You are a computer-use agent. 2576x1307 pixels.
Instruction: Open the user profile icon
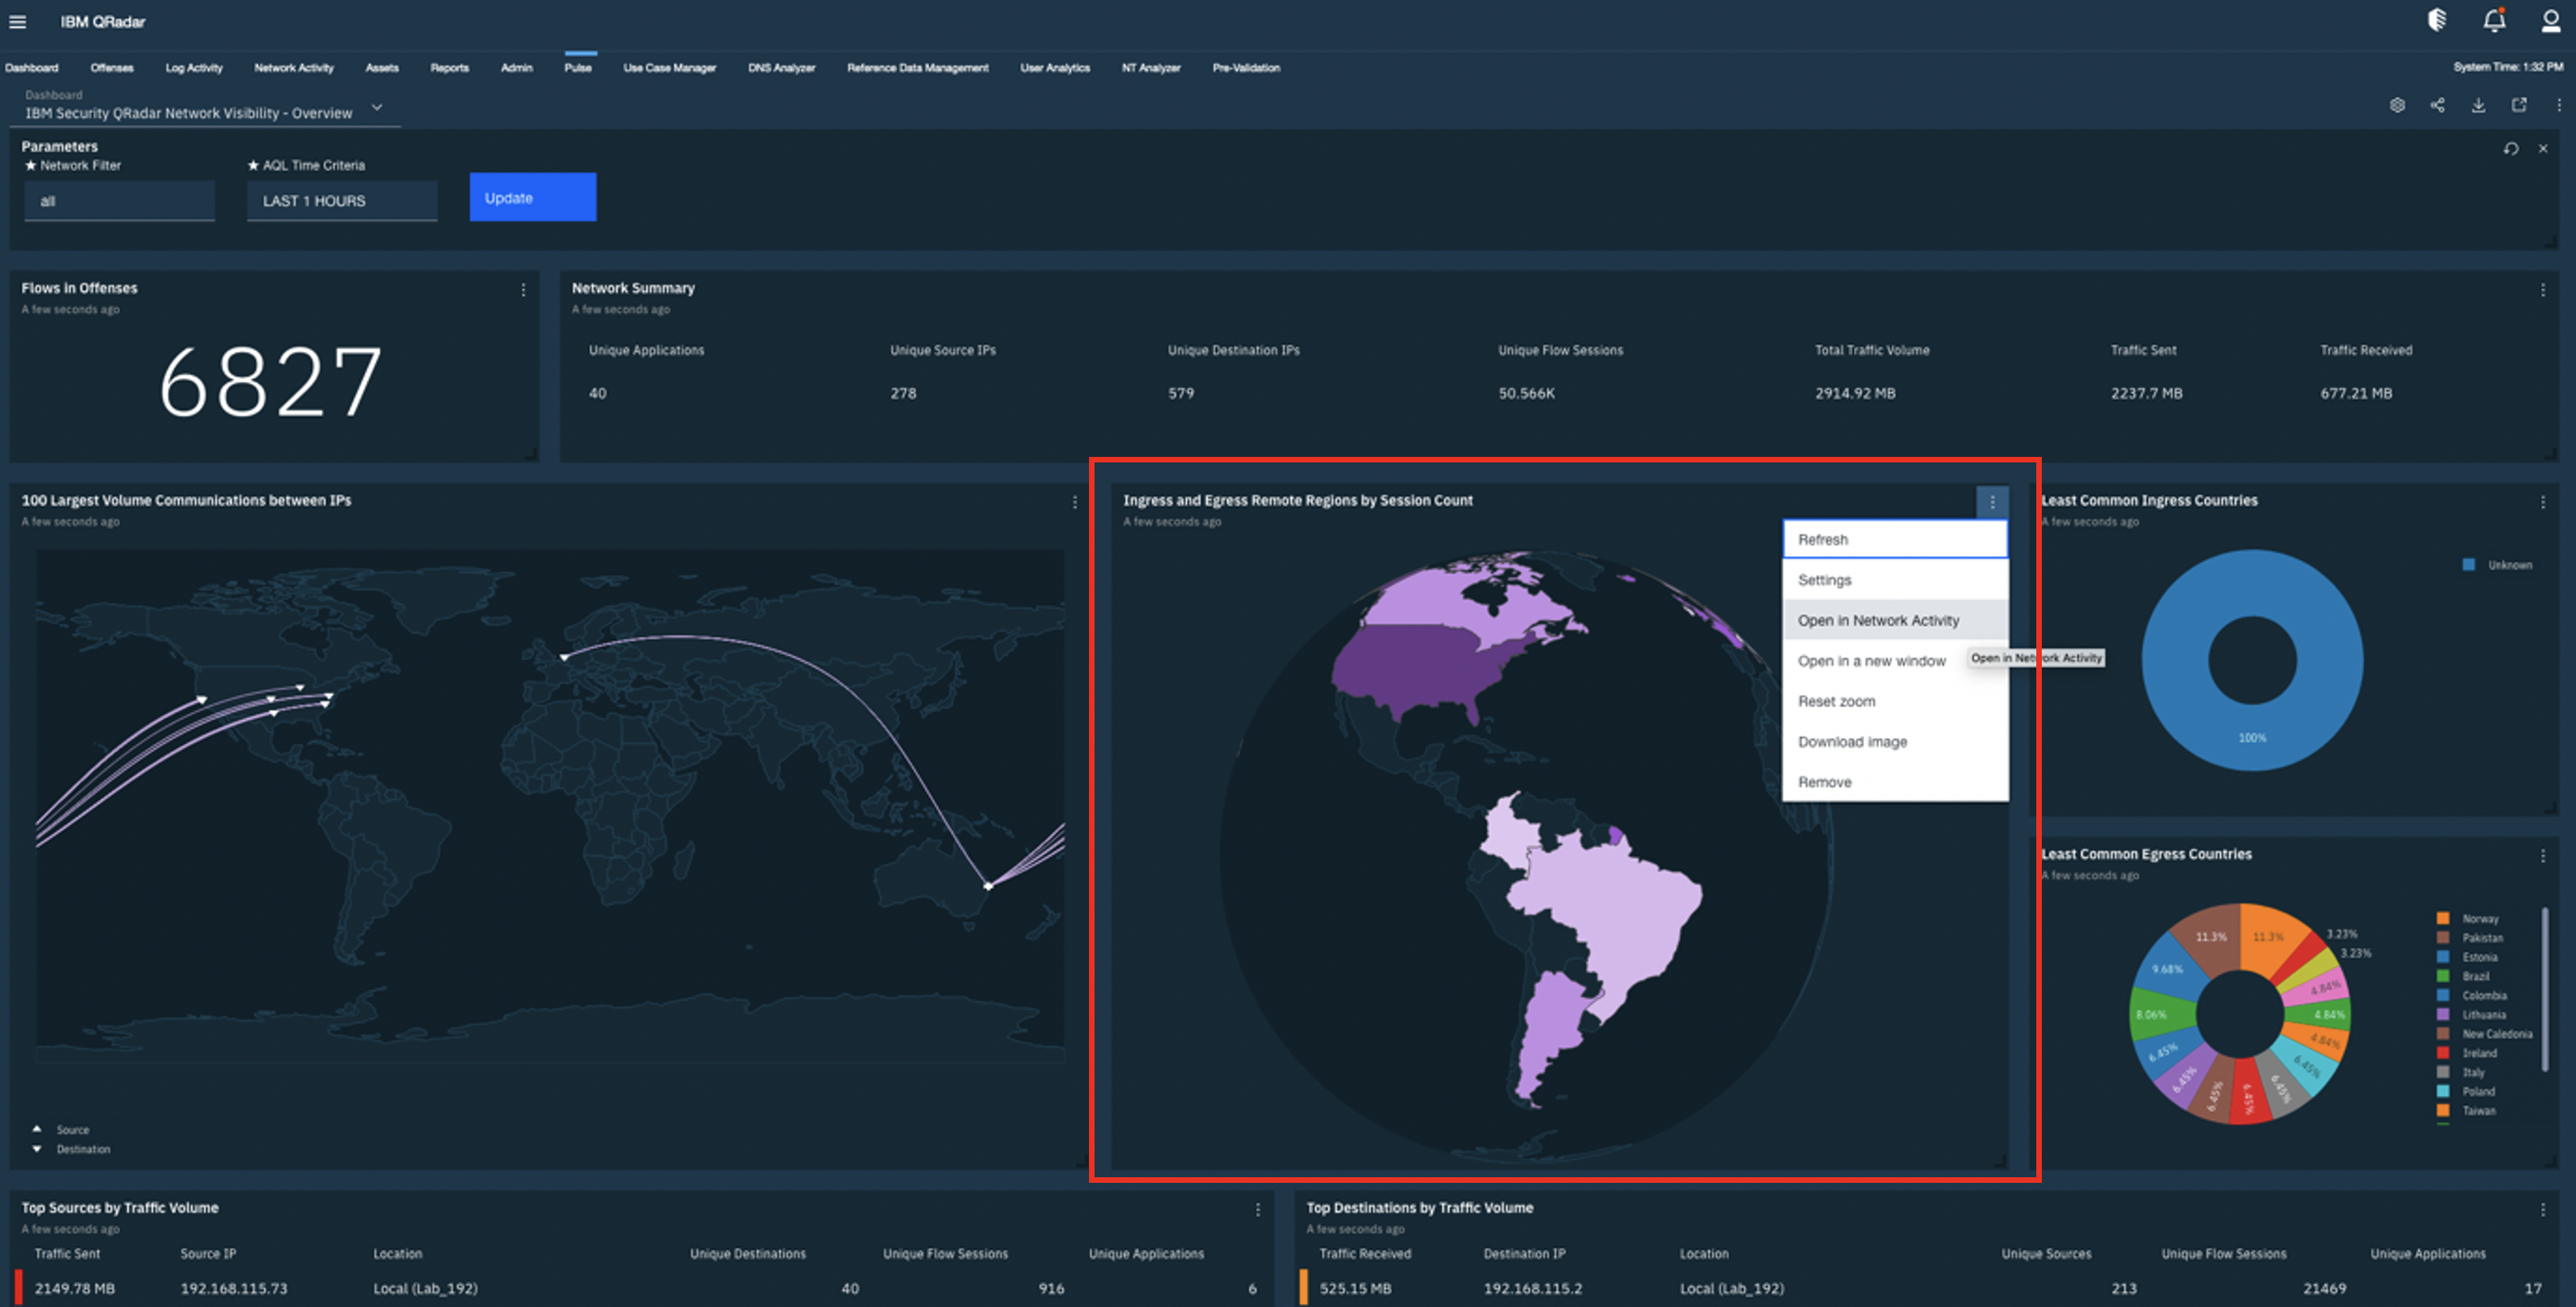click(x=2550, y=20)
